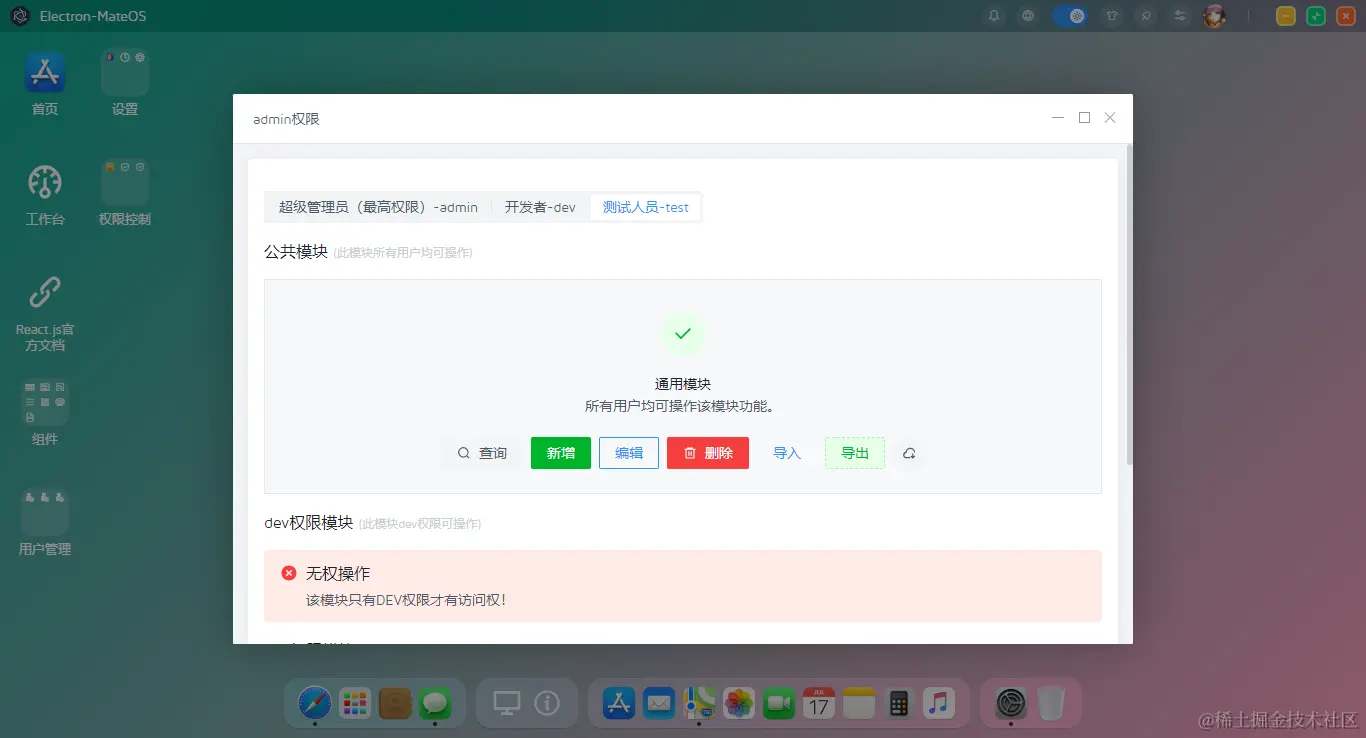
Task: Click the 新增 button
Action: tap(560, 452)
